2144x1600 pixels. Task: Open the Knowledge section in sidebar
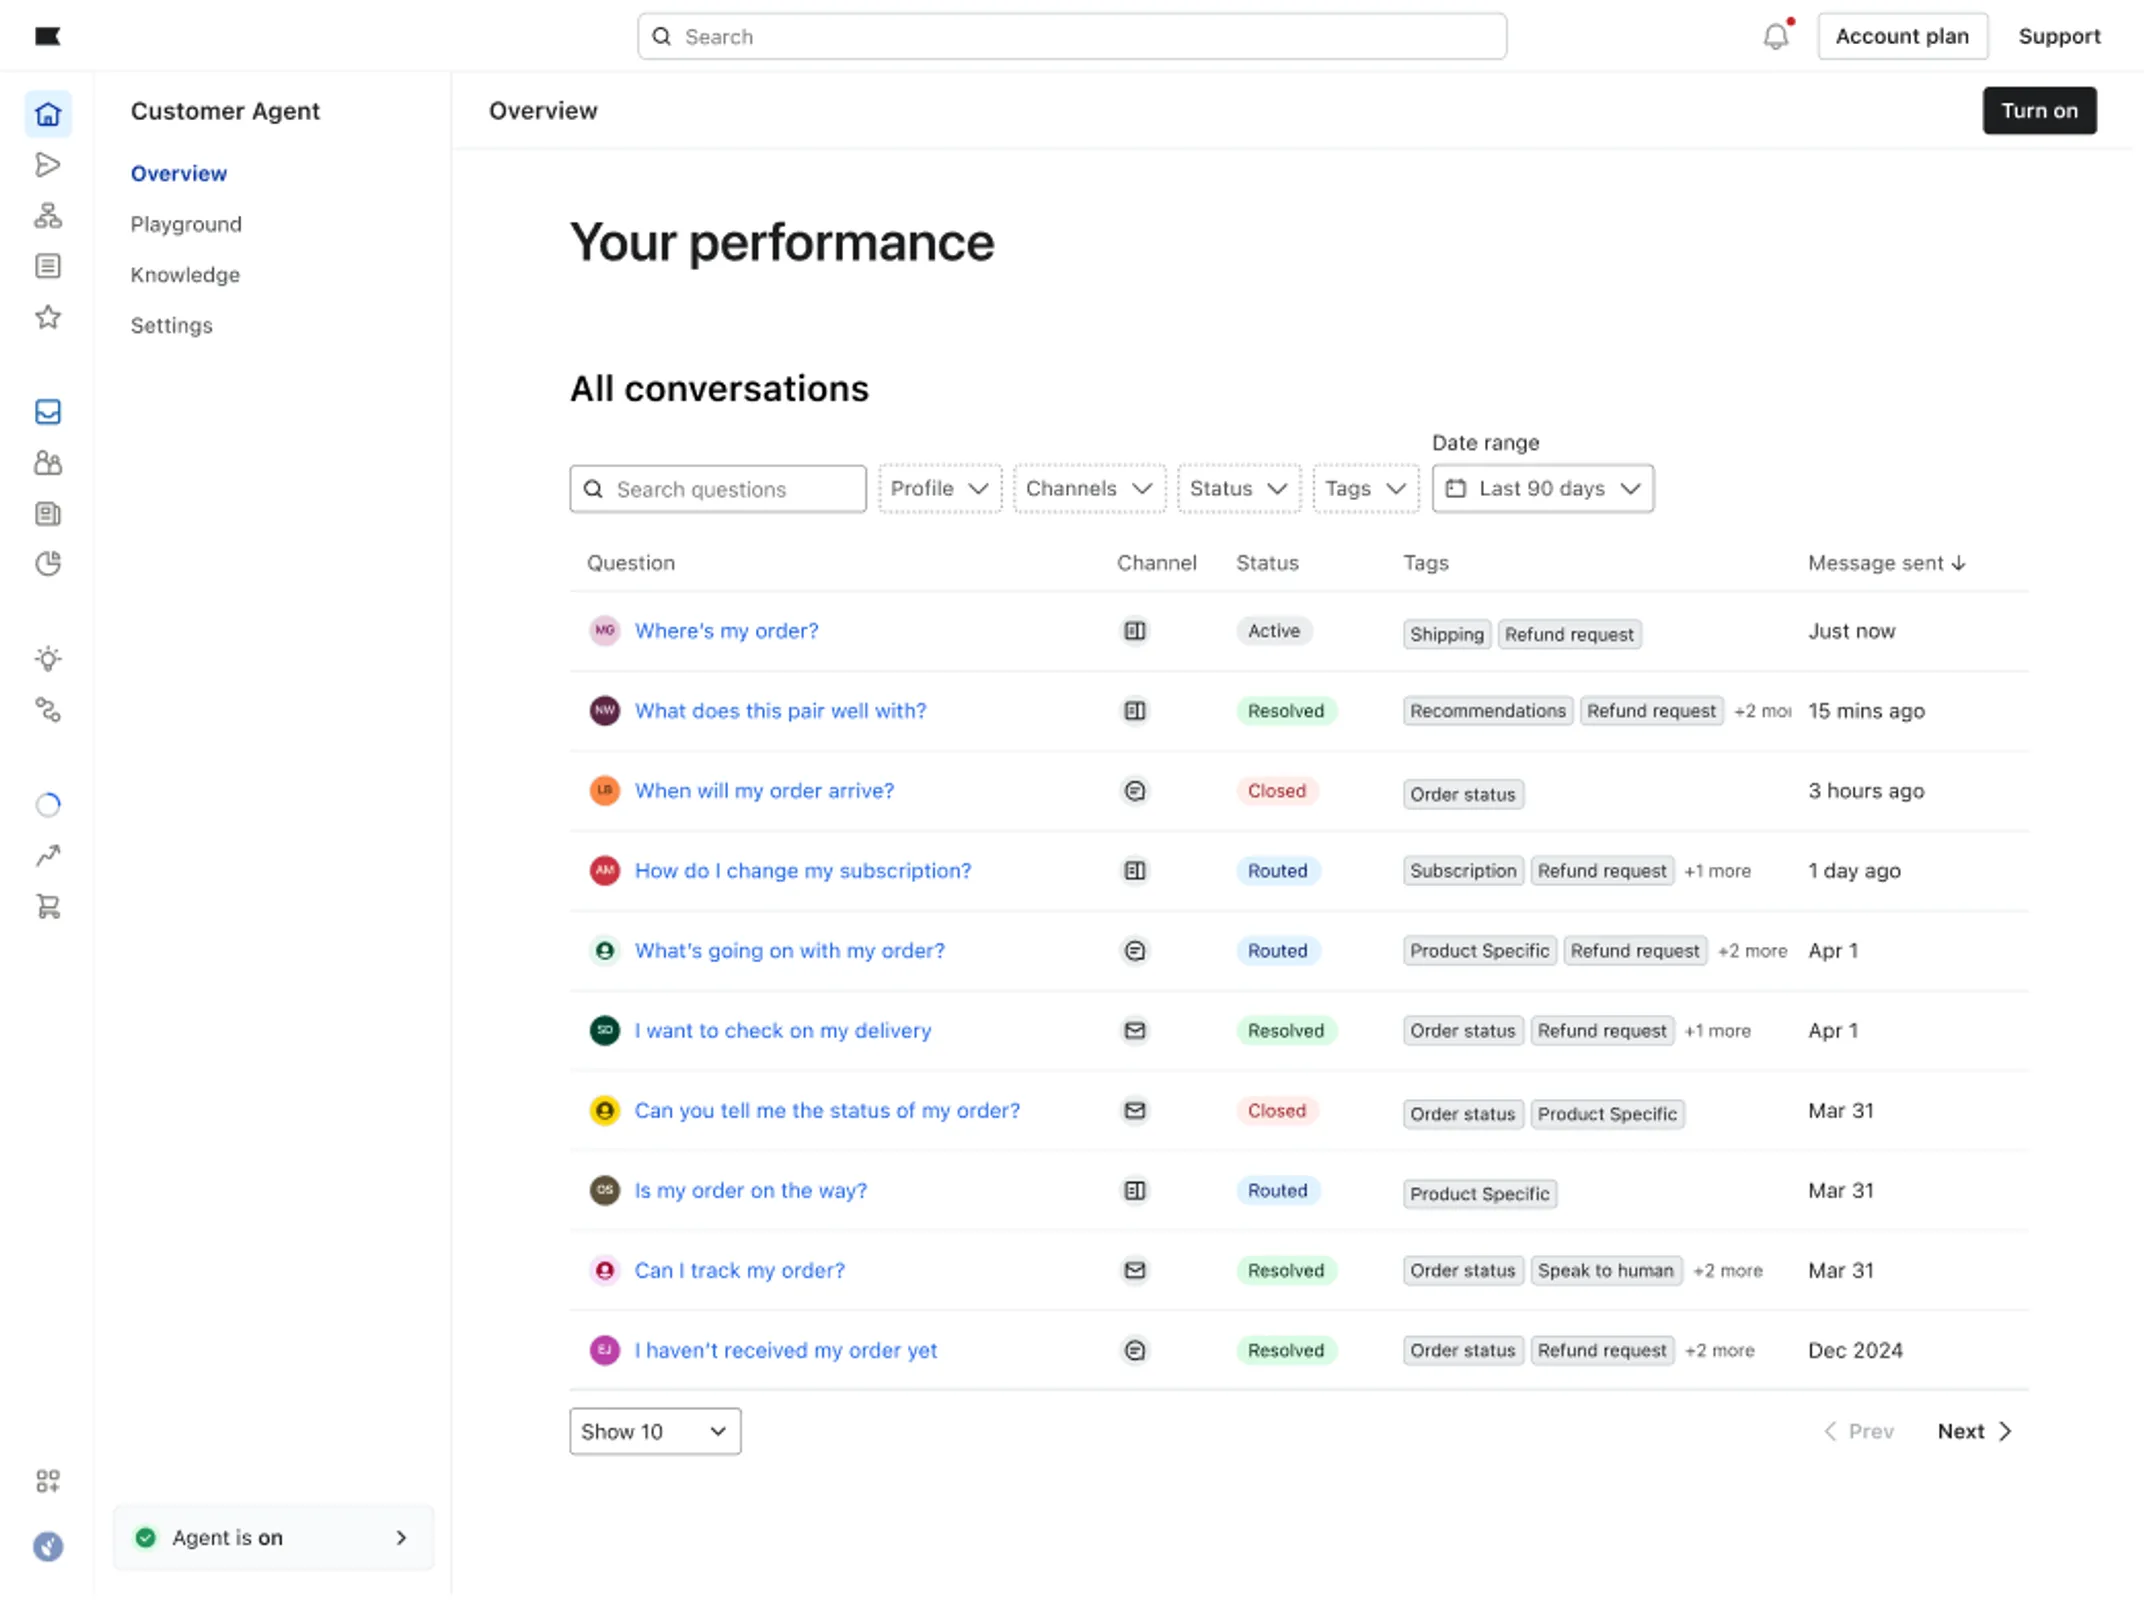[x=185, y=275]
